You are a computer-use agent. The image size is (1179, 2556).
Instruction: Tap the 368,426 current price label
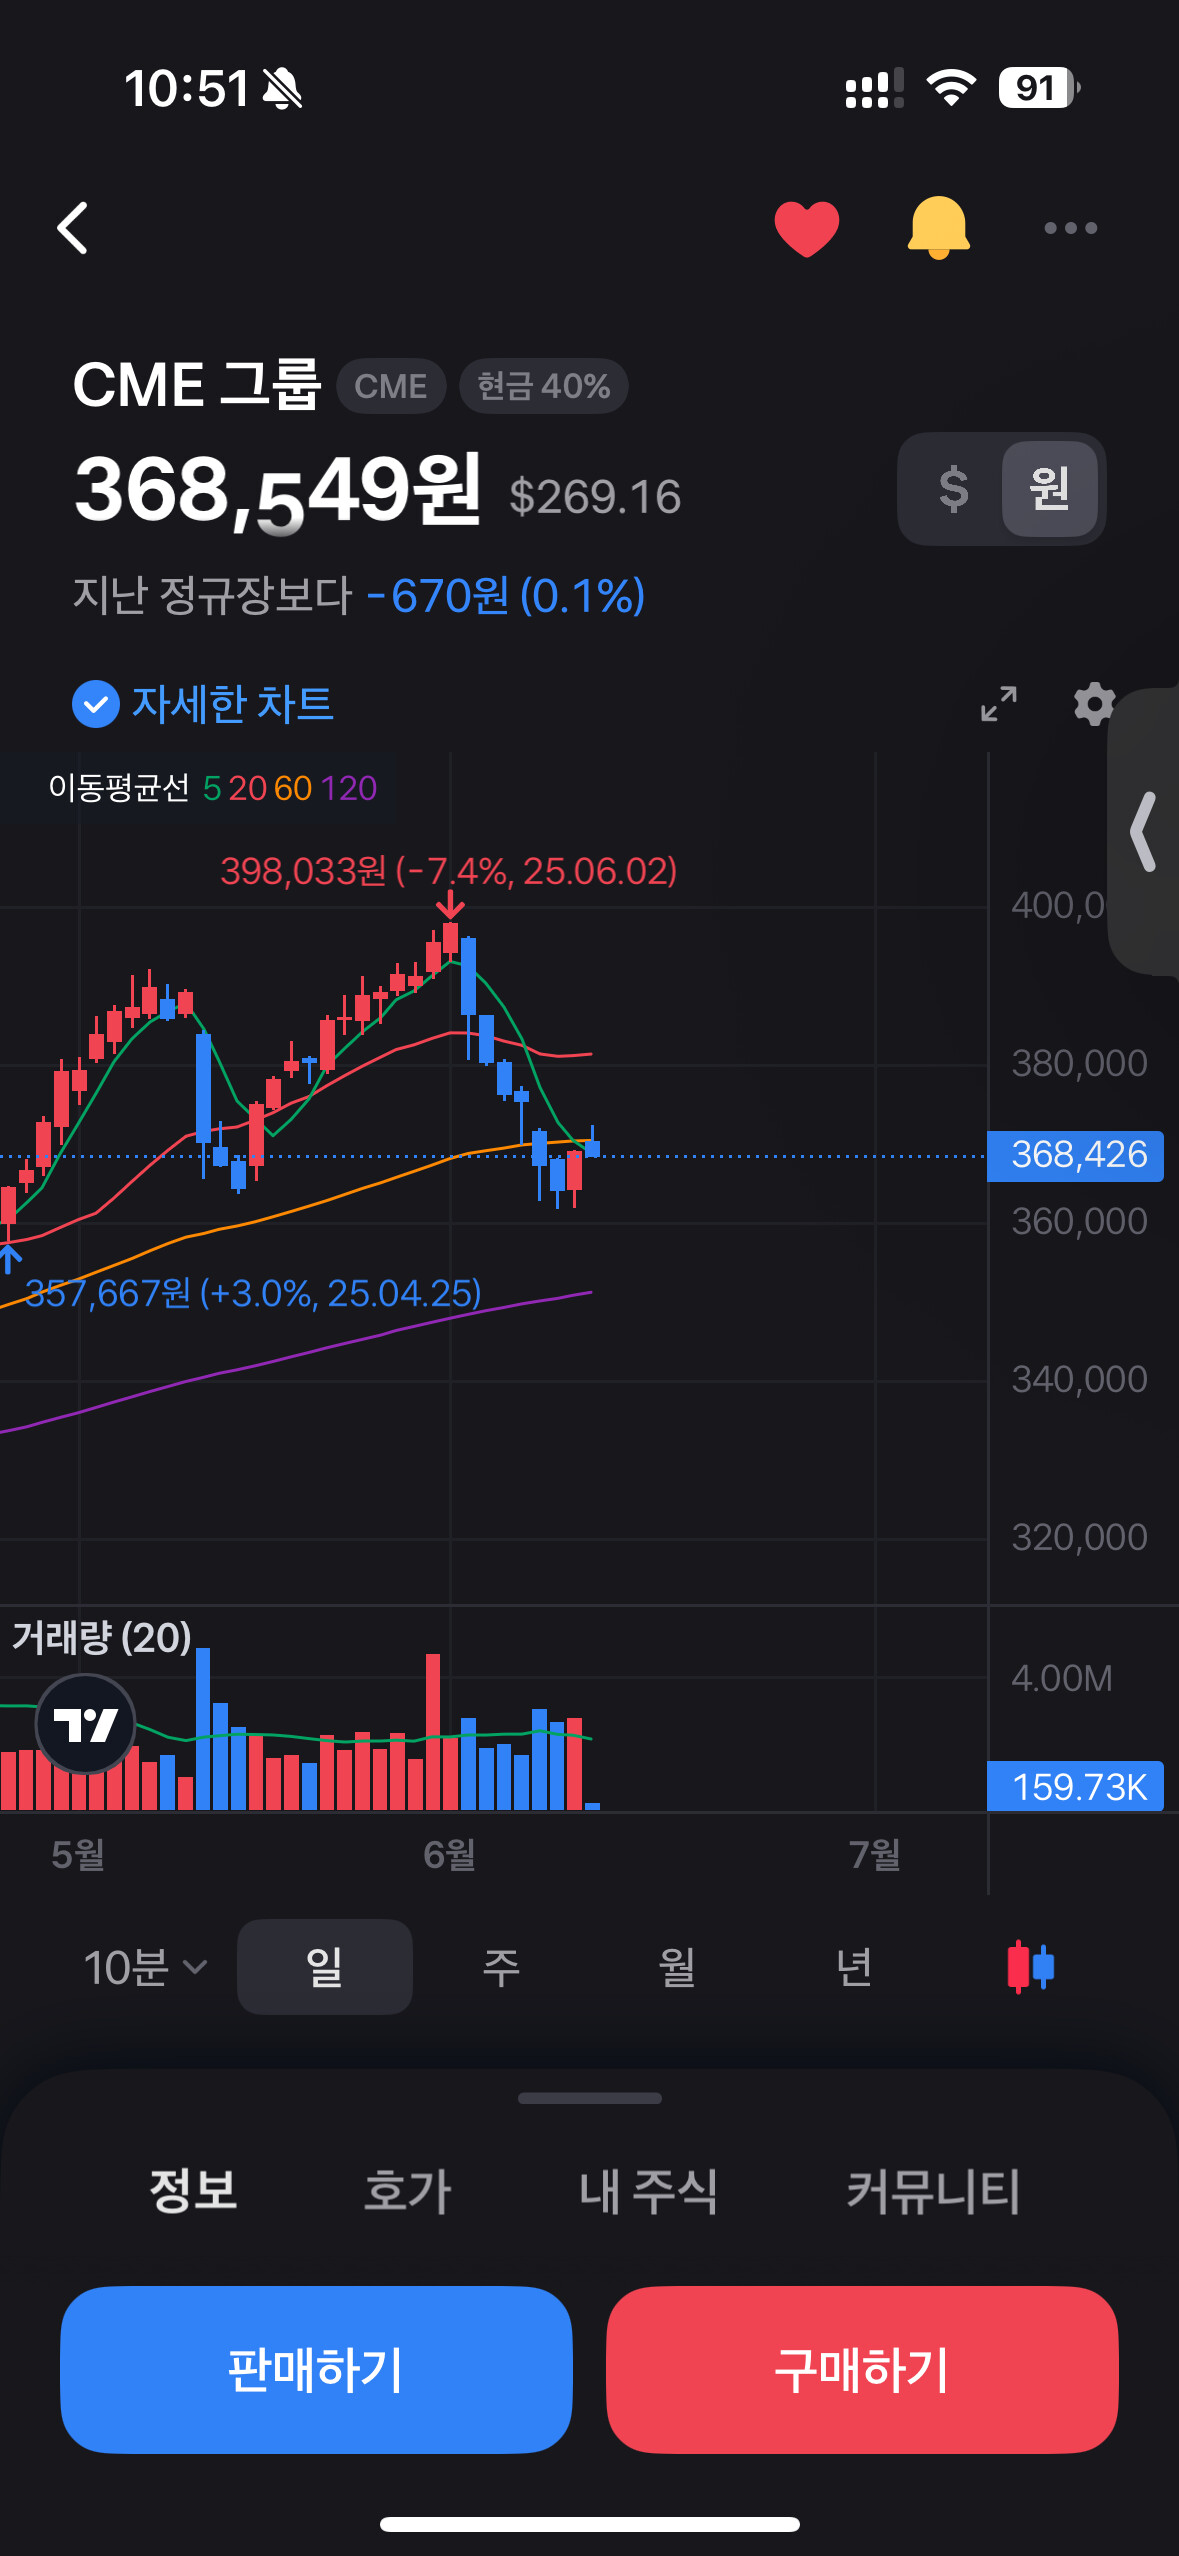pos(1076,1155)
